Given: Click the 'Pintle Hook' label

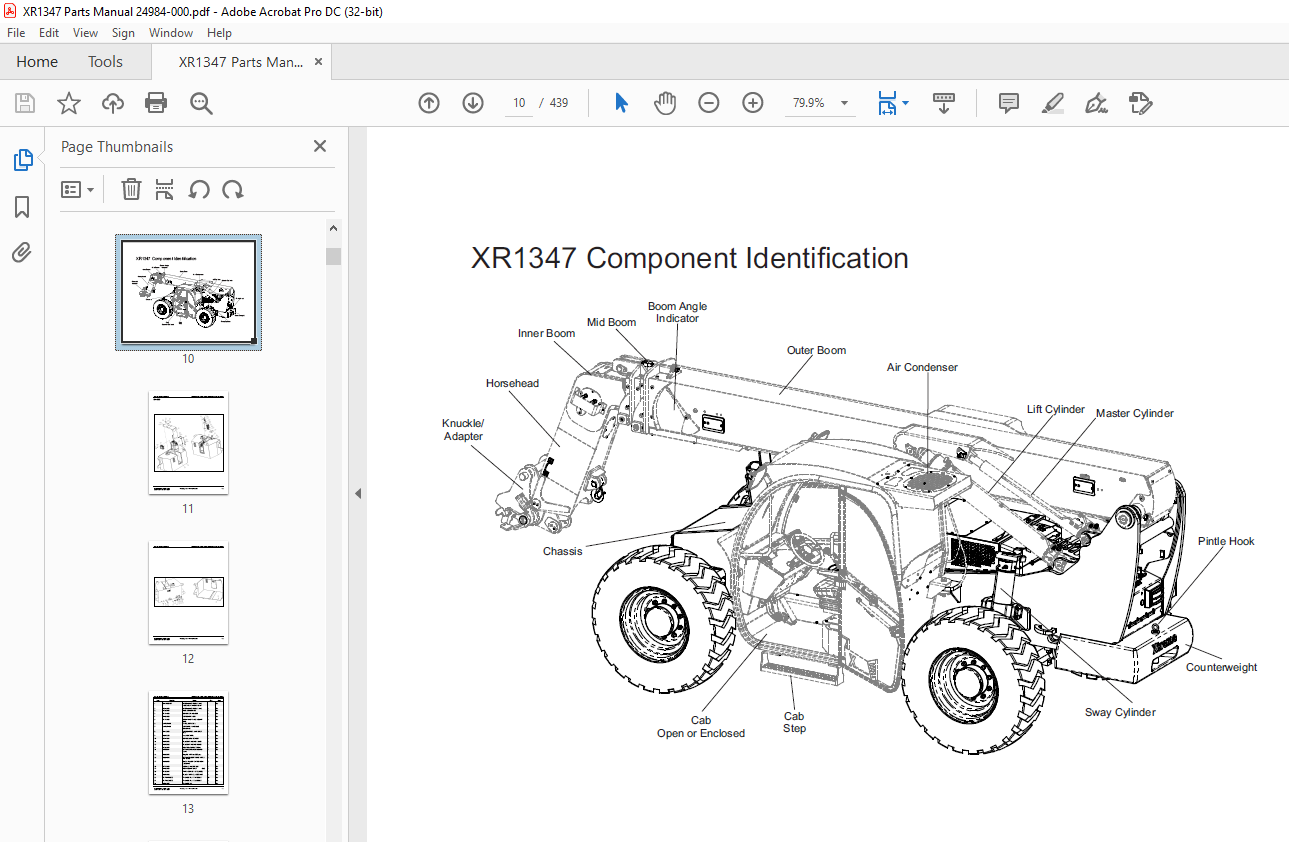Looking at the screenshot, I should click(x=1226, y=541).
